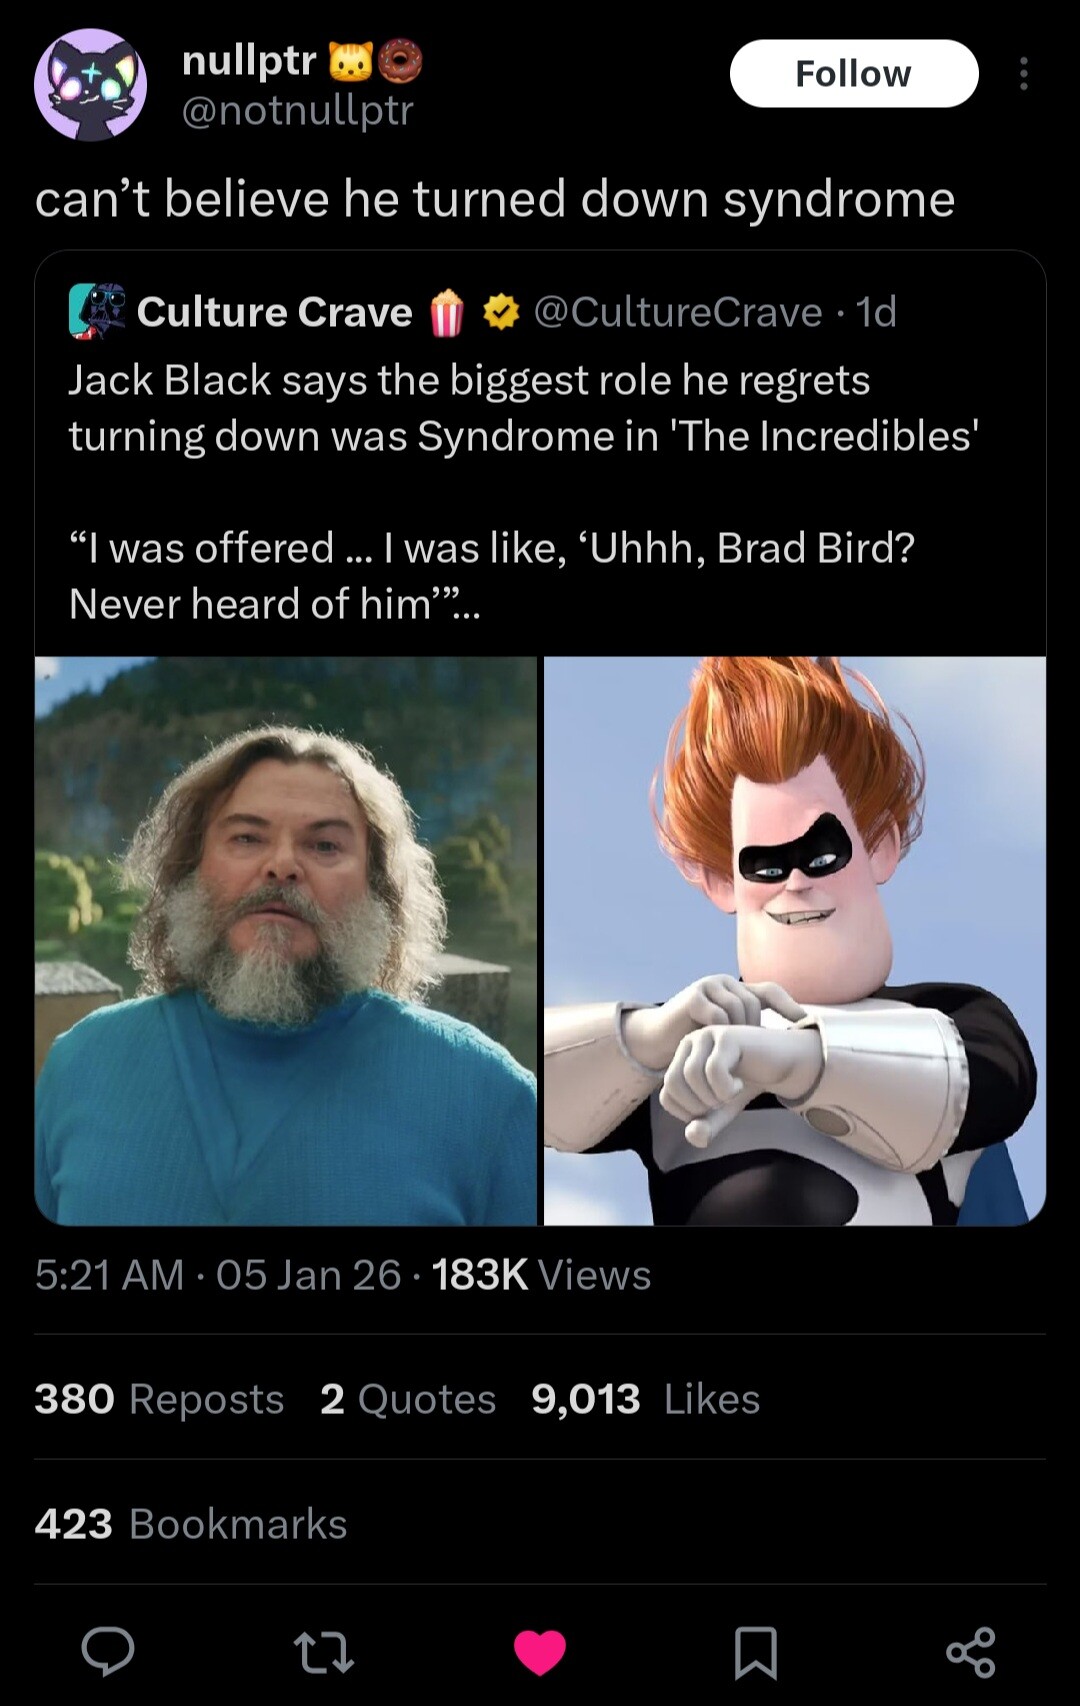The image size is (1080, 1706).
Task: Tap the repost arrows icon
Action: 323,1652
